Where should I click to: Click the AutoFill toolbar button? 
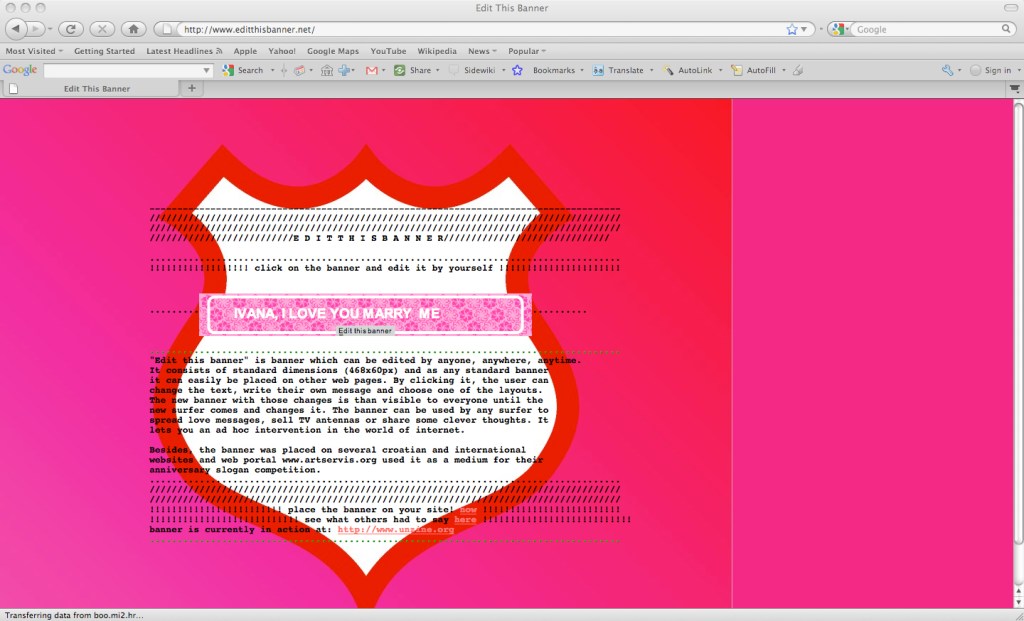coord(760,70)
